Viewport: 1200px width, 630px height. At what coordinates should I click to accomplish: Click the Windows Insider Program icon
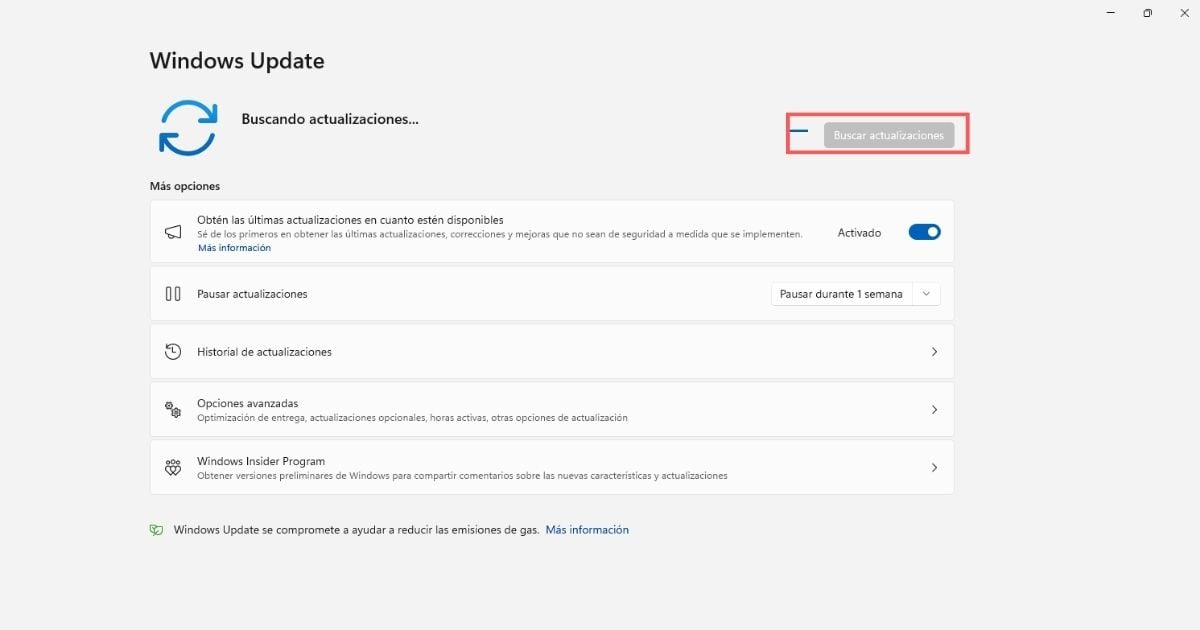(173, 468)
